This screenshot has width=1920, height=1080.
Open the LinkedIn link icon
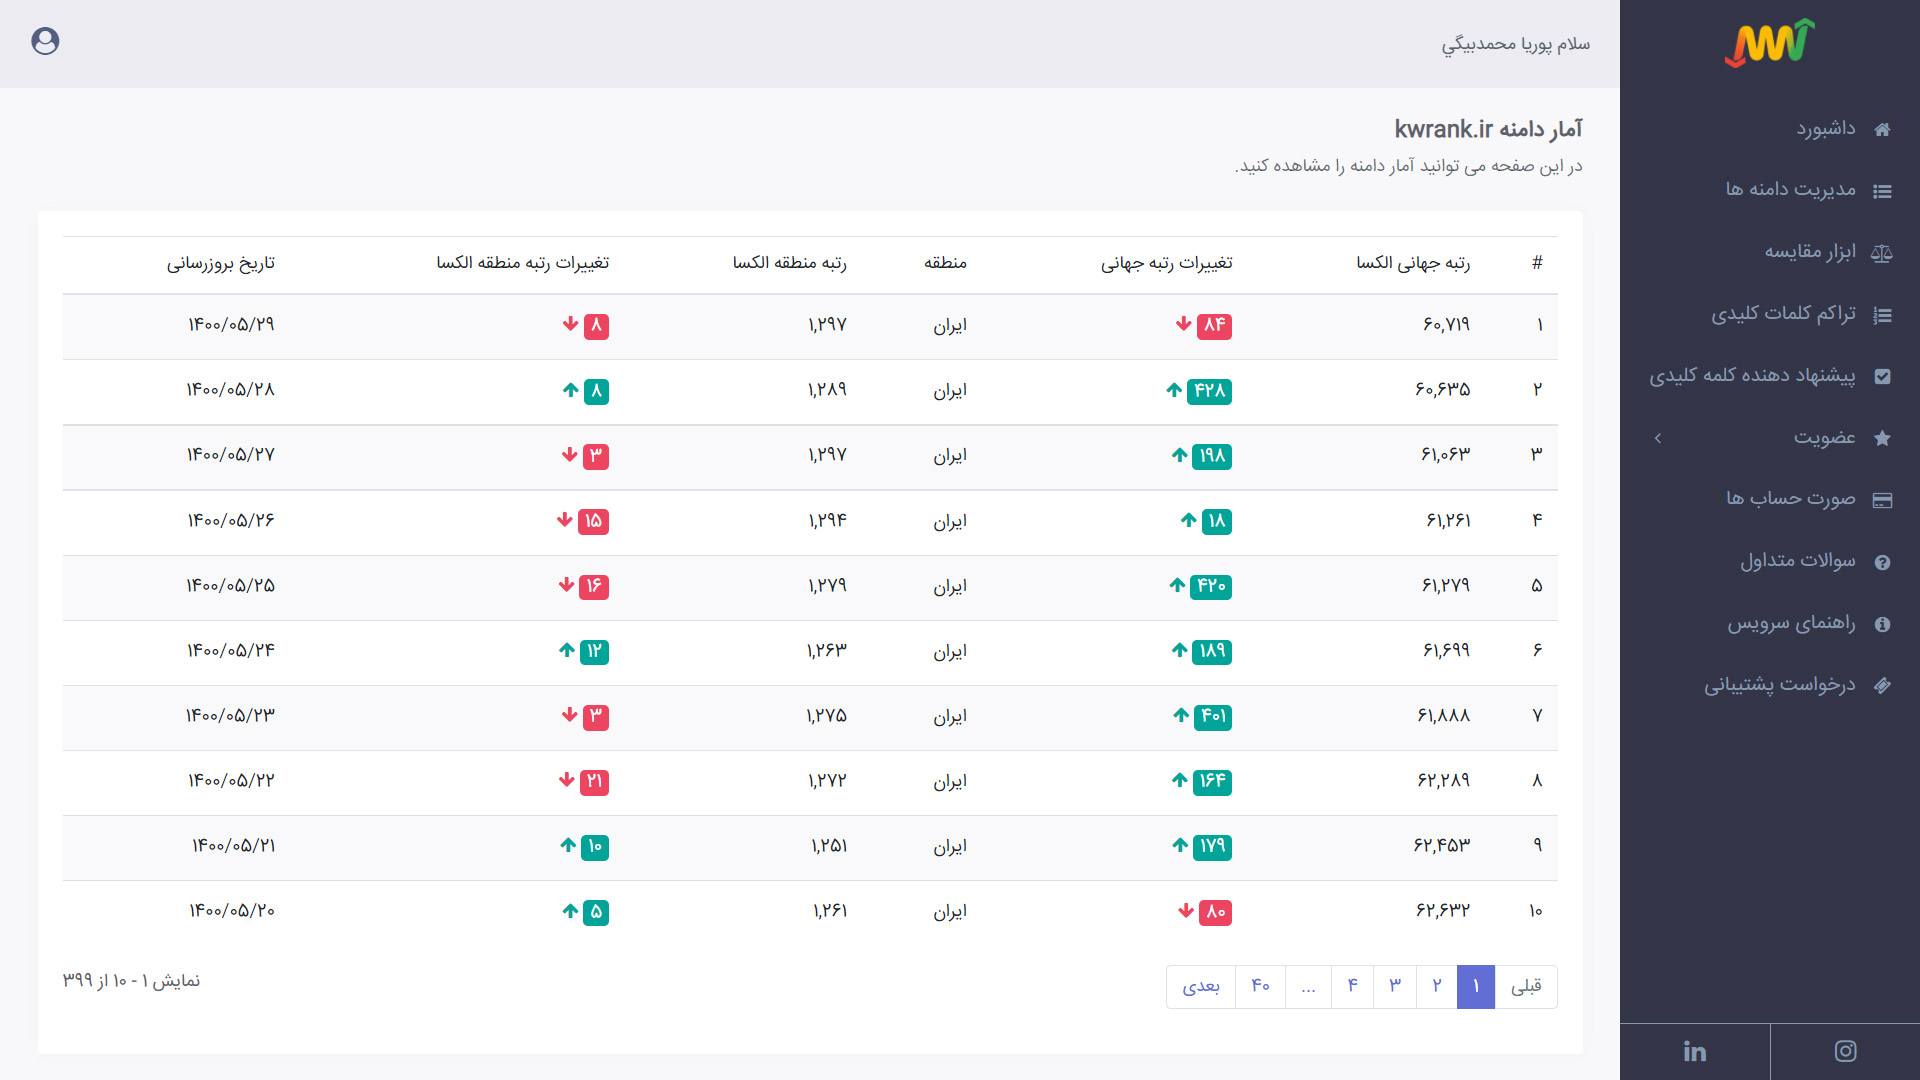pos(1695,1051)
